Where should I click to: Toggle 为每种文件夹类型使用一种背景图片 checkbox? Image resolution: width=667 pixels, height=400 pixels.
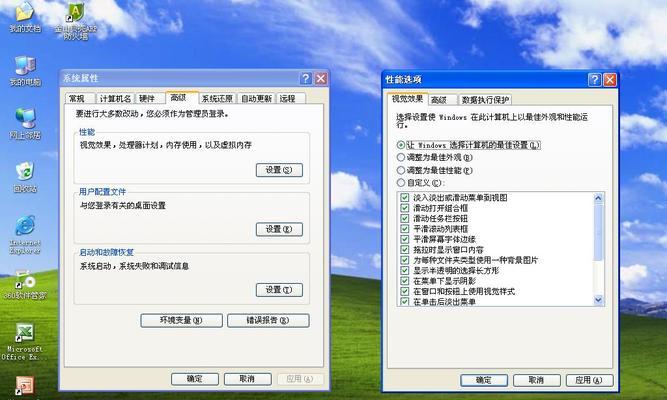point(405,260)
